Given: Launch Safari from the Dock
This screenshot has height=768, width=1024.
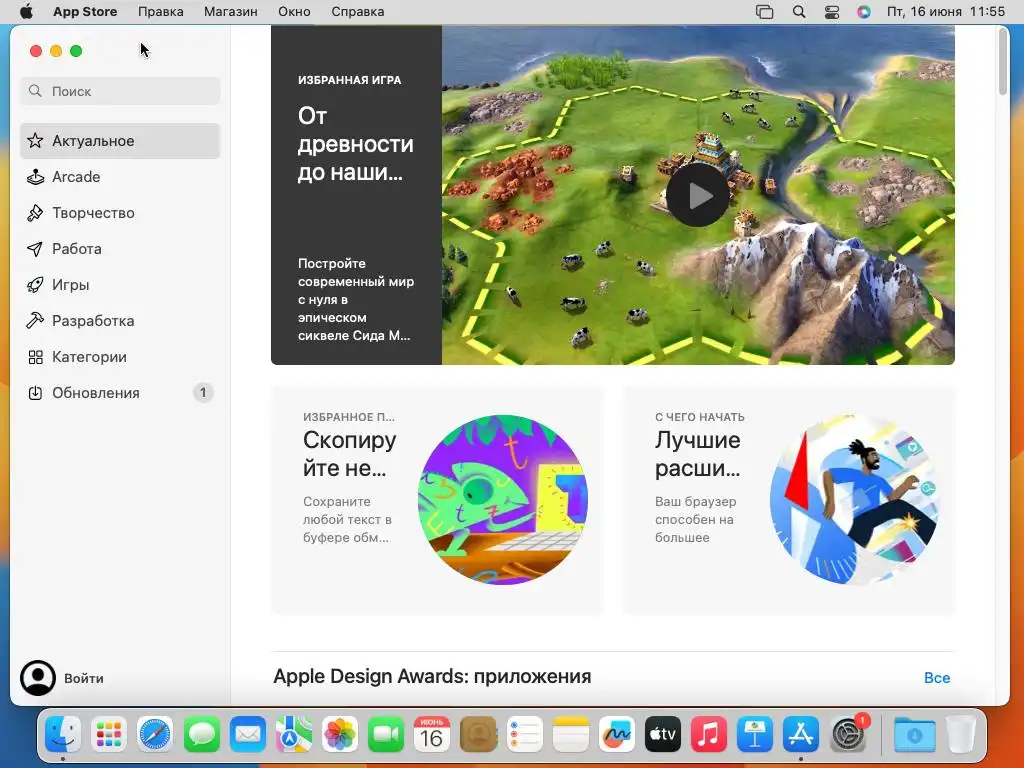Looking at the screenshot, I should 155,735.
